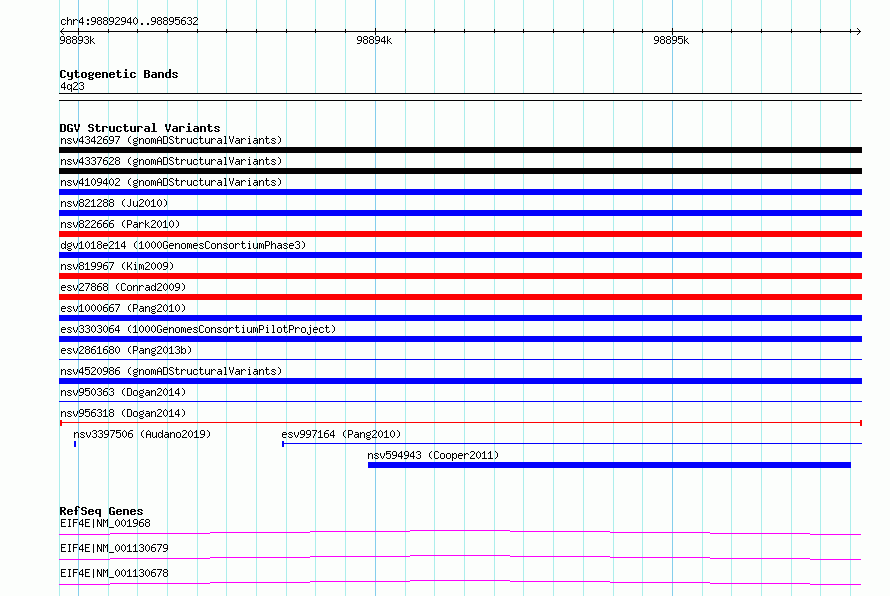The image size is (890, 596).
Task: Select red bar under nsv819967
Action: click(x=460, y=276)
